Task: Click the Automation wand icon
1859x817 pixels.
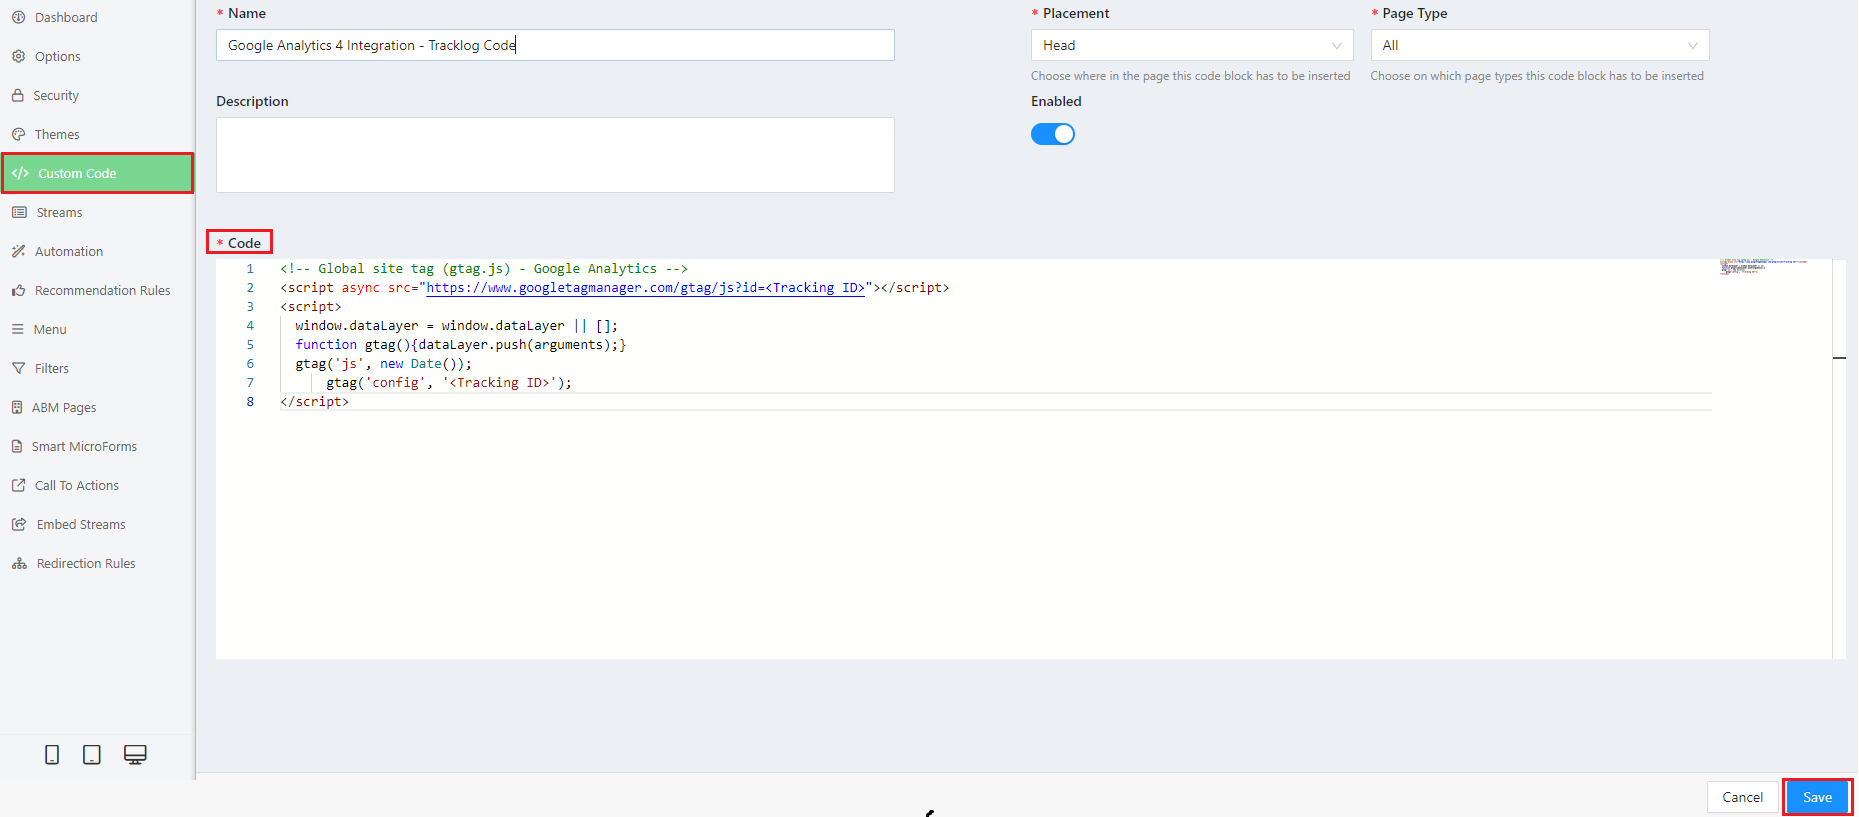Action: pos(18,251)
